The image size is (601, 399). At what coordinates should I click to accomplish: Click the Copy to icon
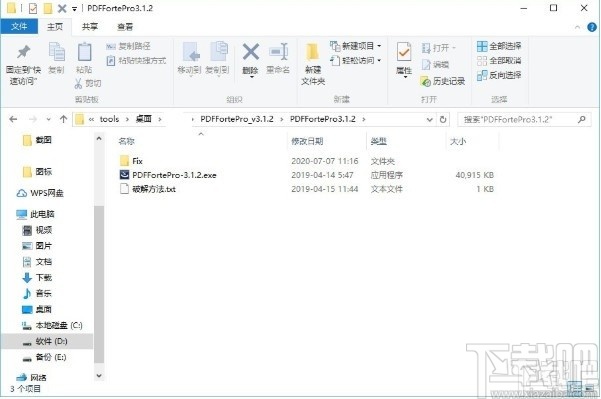pyautogui.click(x=218, y=52)
